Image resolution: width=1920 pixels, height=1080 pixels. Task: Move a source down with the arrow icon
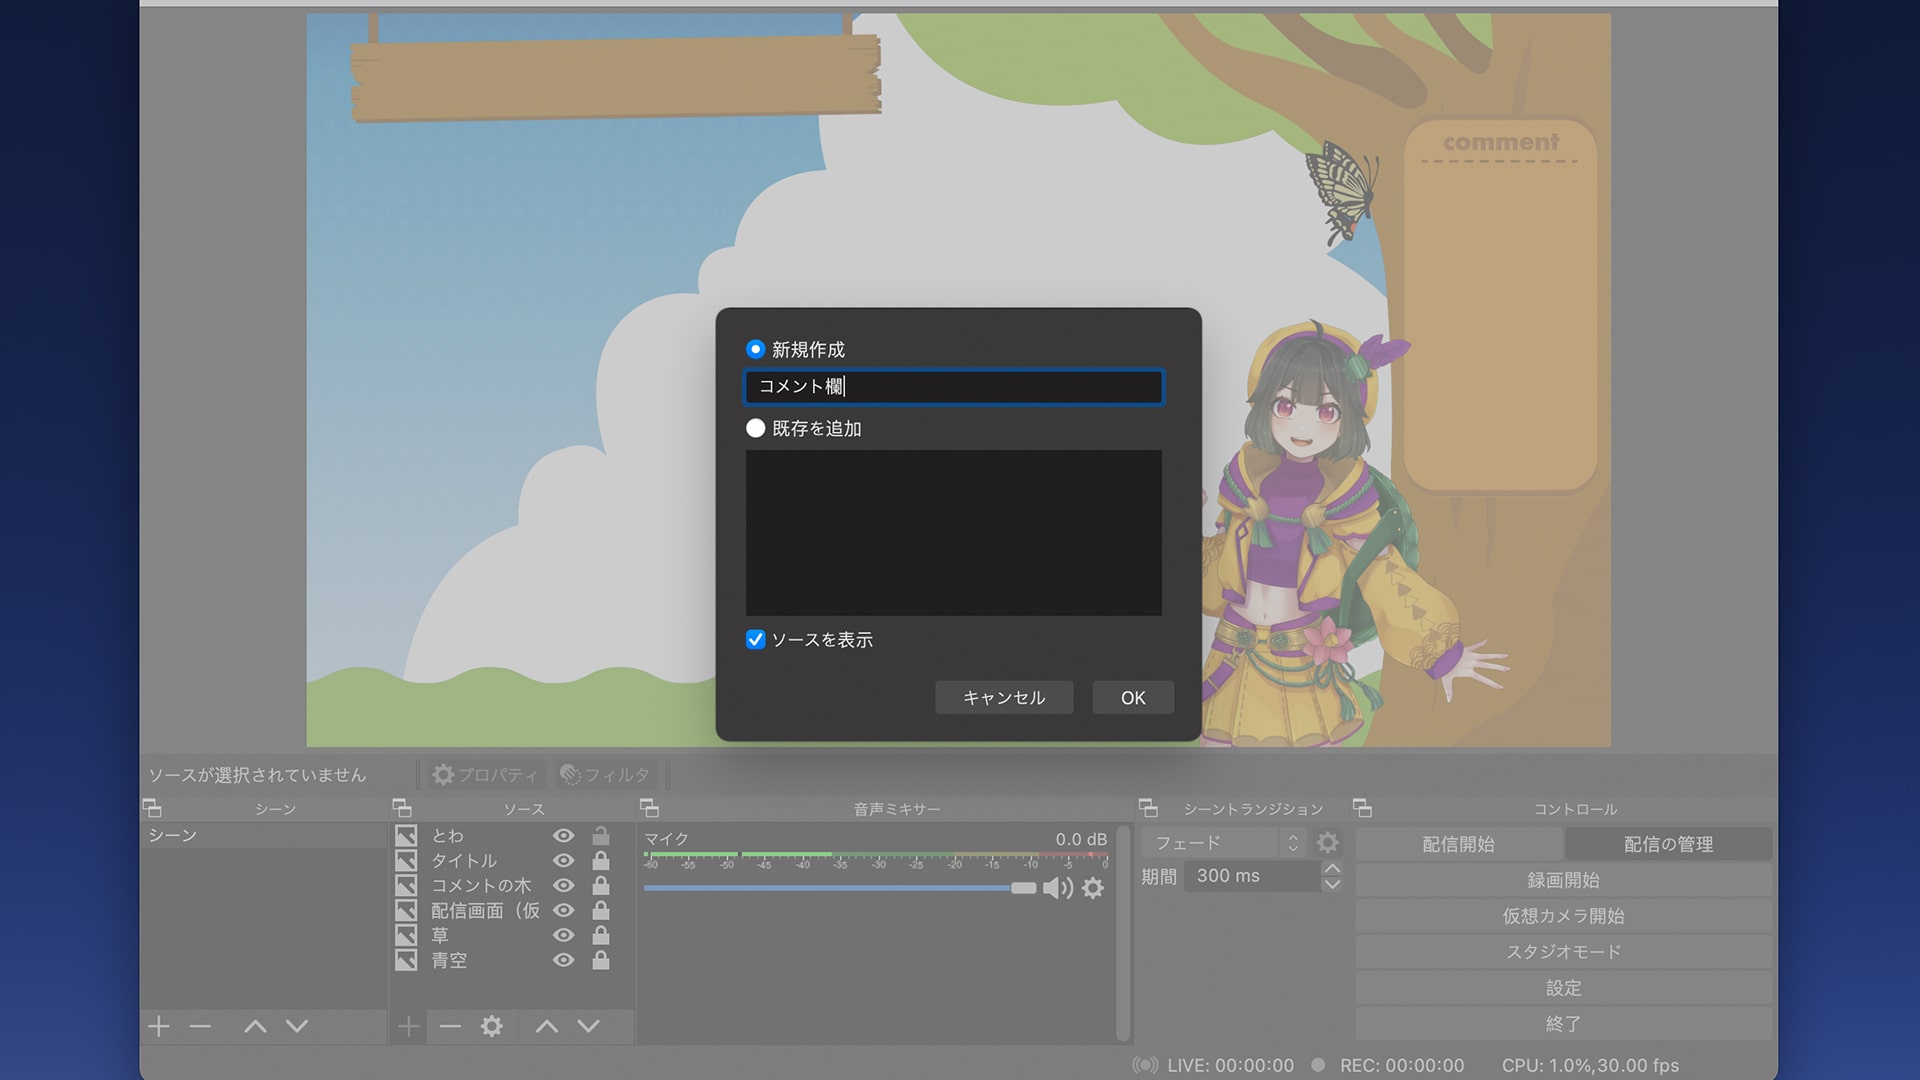588,1026
